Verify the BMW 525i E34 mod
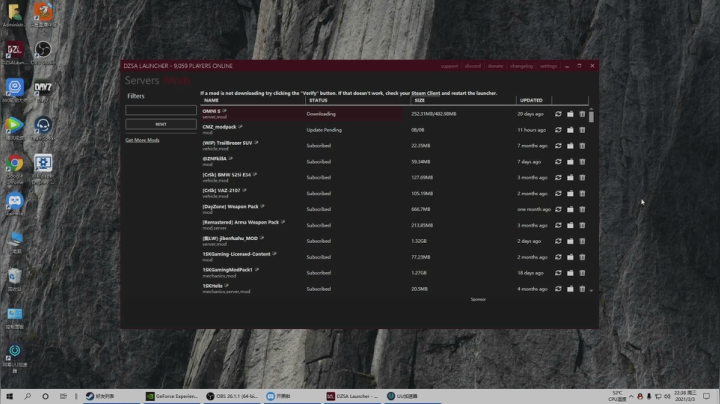Viewport: 720px width, 404px height. [x=558, y=177]
